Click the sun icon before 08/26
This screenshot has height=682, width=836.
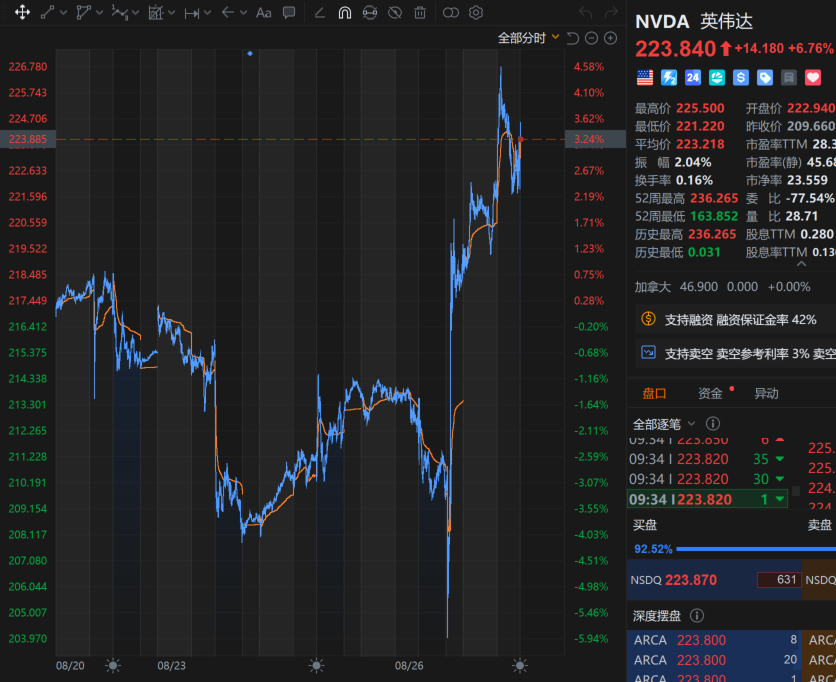316,665
